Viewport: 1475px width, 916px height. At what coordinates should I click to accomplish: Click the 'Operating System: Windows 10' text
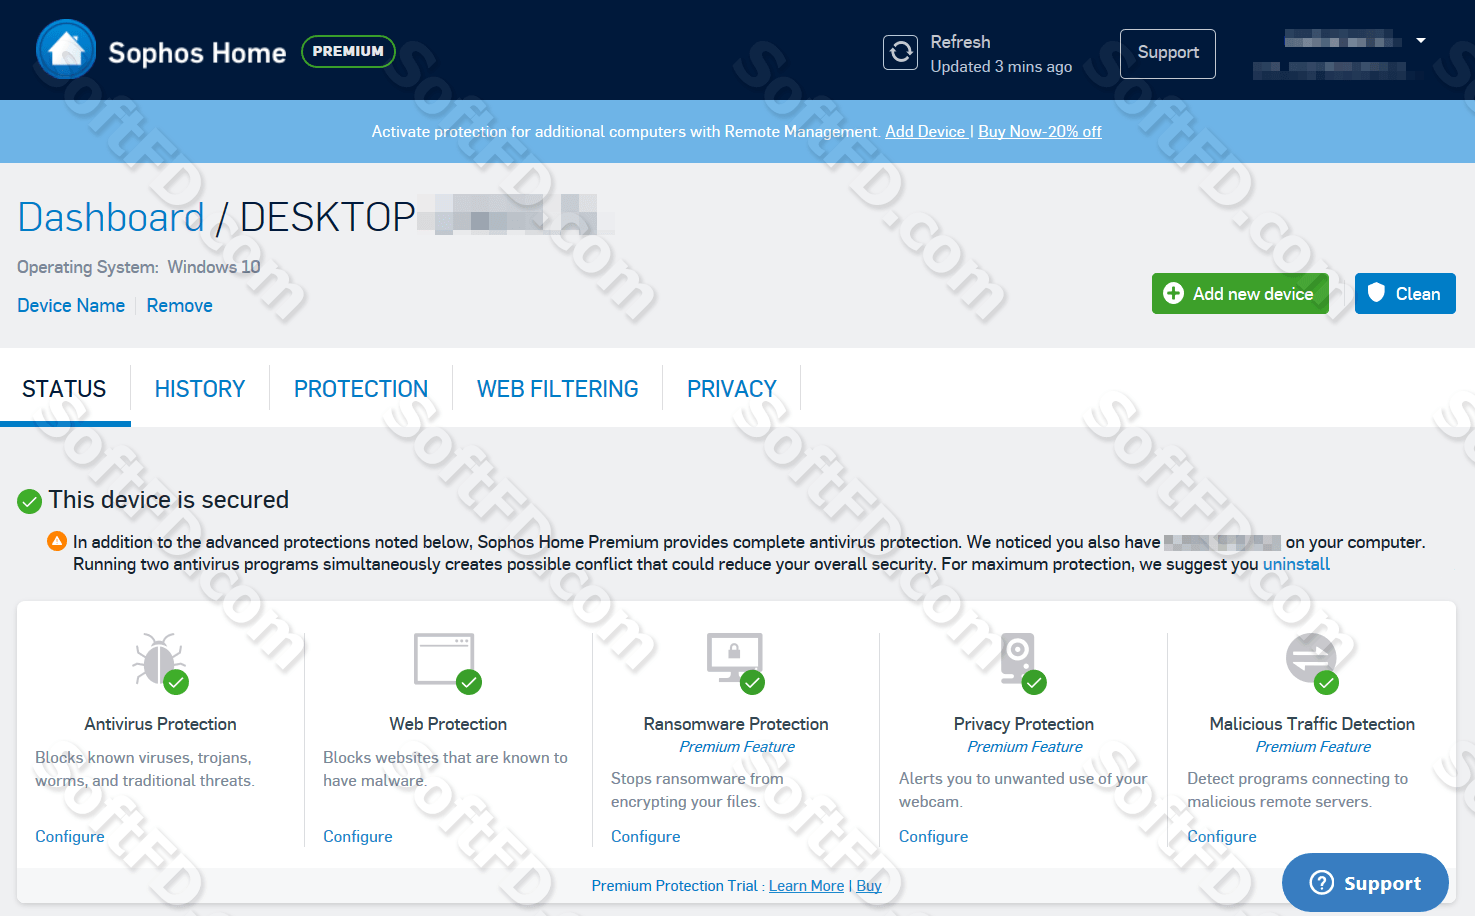(x=139, y=267)
